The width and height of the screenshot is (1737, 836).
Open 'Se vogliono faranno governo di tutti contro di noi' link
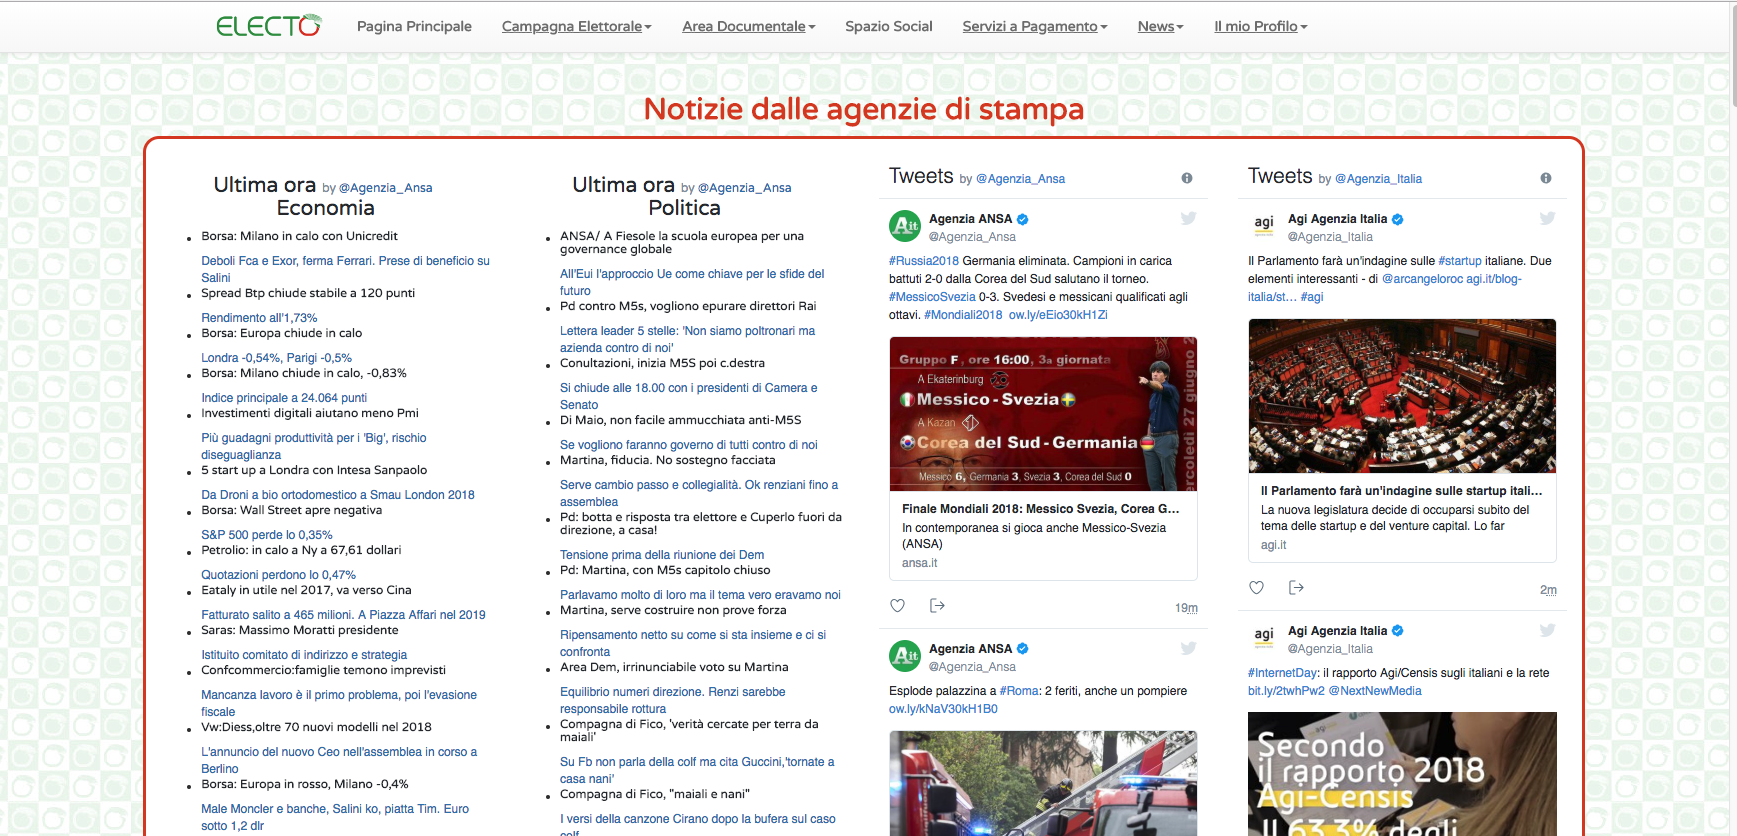(689, 445)
